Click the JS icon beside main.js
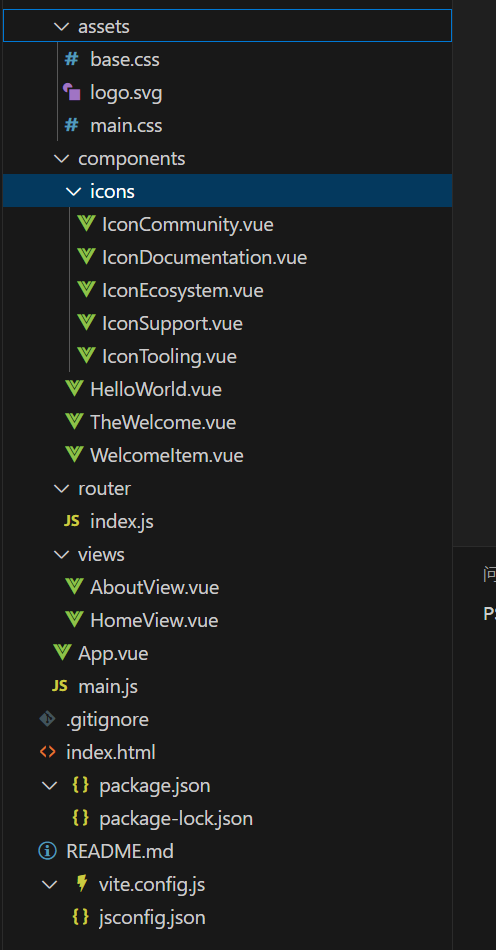This screenshot has width=496, height=950. (x=59, y=686)
